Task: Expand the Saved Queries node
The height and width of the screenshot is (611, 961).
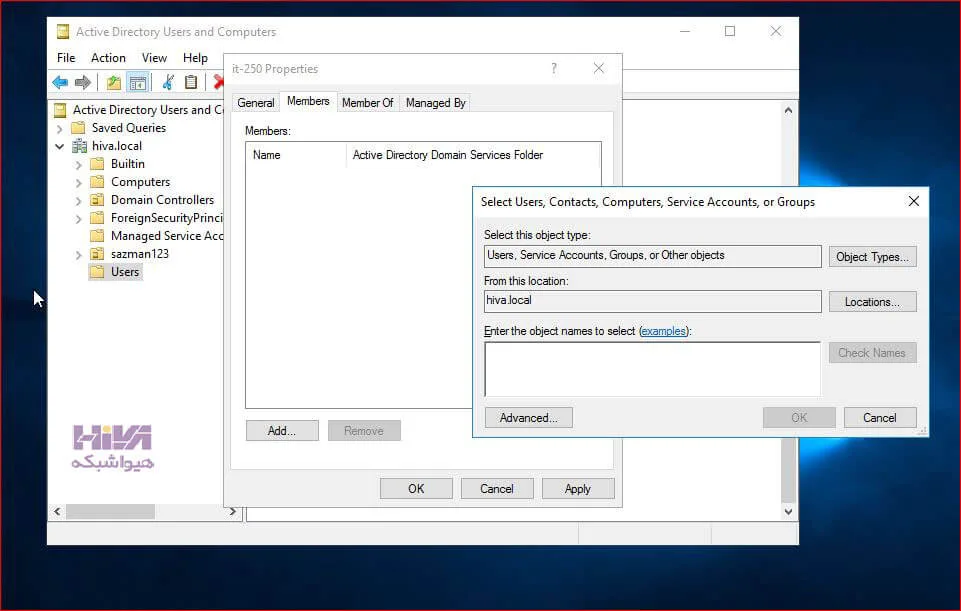Action: (x=59, y=129)
